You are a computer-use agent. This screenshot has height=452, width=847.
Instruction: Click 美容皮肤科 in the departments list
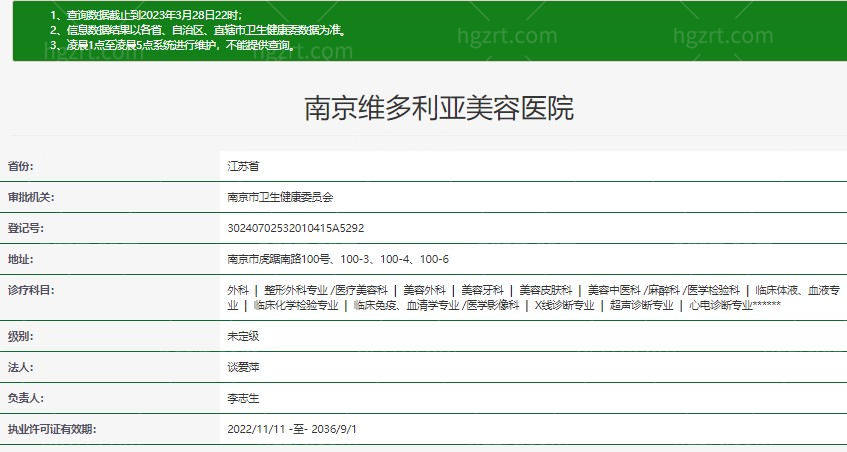pyautogui.click(x=545, y=290)
